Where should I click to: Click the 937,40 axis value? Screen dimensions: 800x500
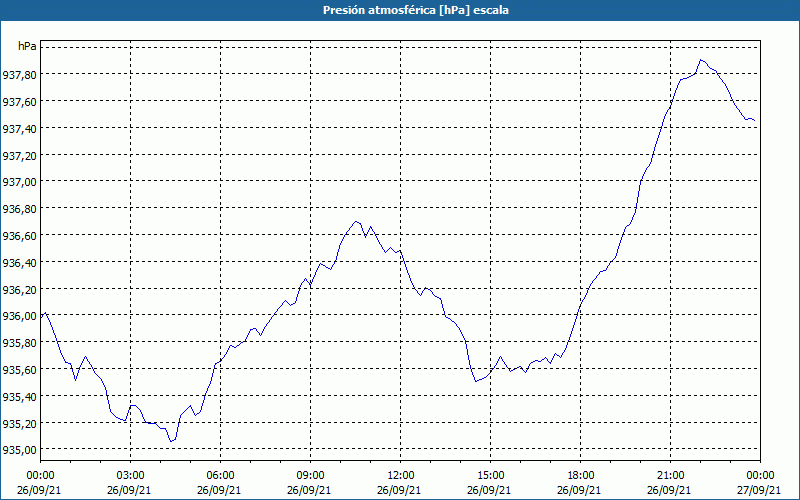pos(20,128)
